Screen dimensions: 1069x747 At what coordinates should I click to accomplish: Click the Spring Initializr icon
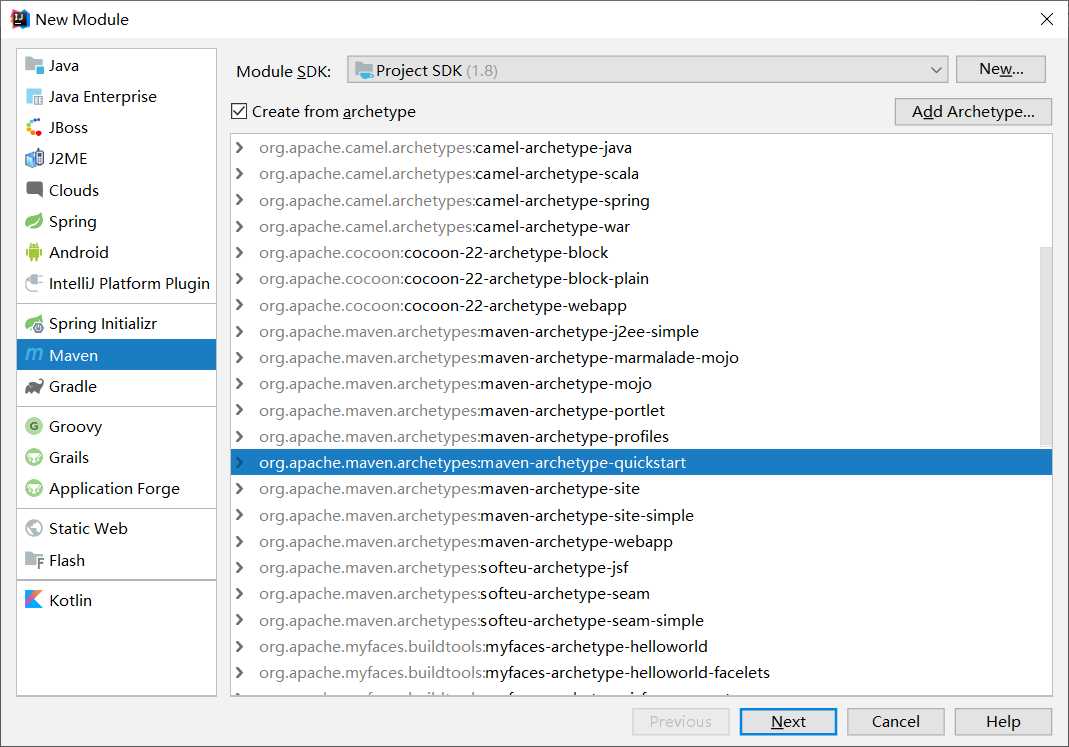pos(34,324)
